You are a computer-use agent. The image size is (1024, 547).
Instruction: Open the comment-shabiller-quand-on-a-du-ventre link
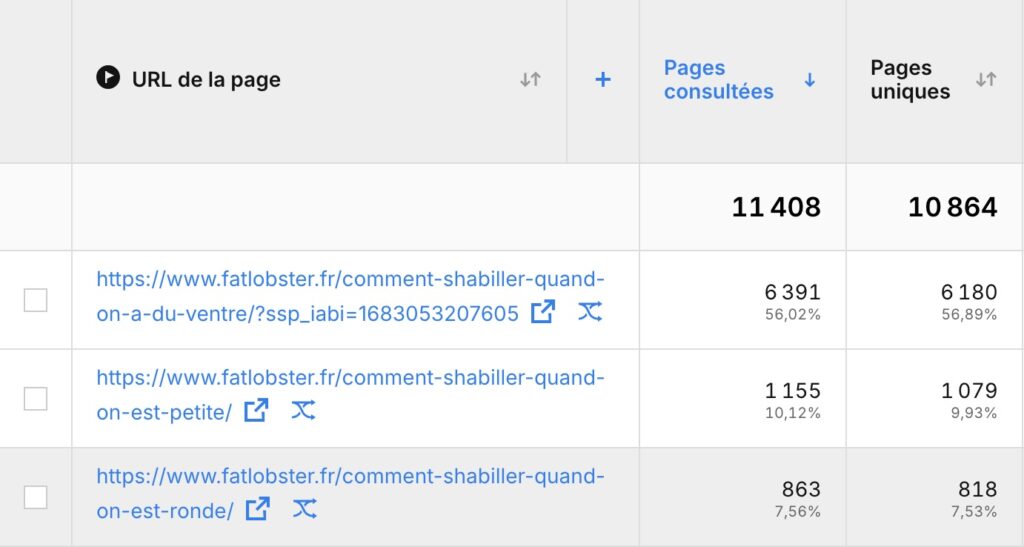[350, 296]
